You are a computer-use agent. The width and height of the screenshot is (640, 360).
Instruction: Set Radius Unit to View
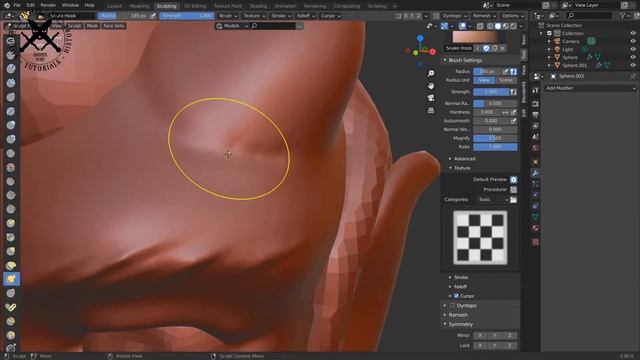pyautogui.click(x=484, y=80)
